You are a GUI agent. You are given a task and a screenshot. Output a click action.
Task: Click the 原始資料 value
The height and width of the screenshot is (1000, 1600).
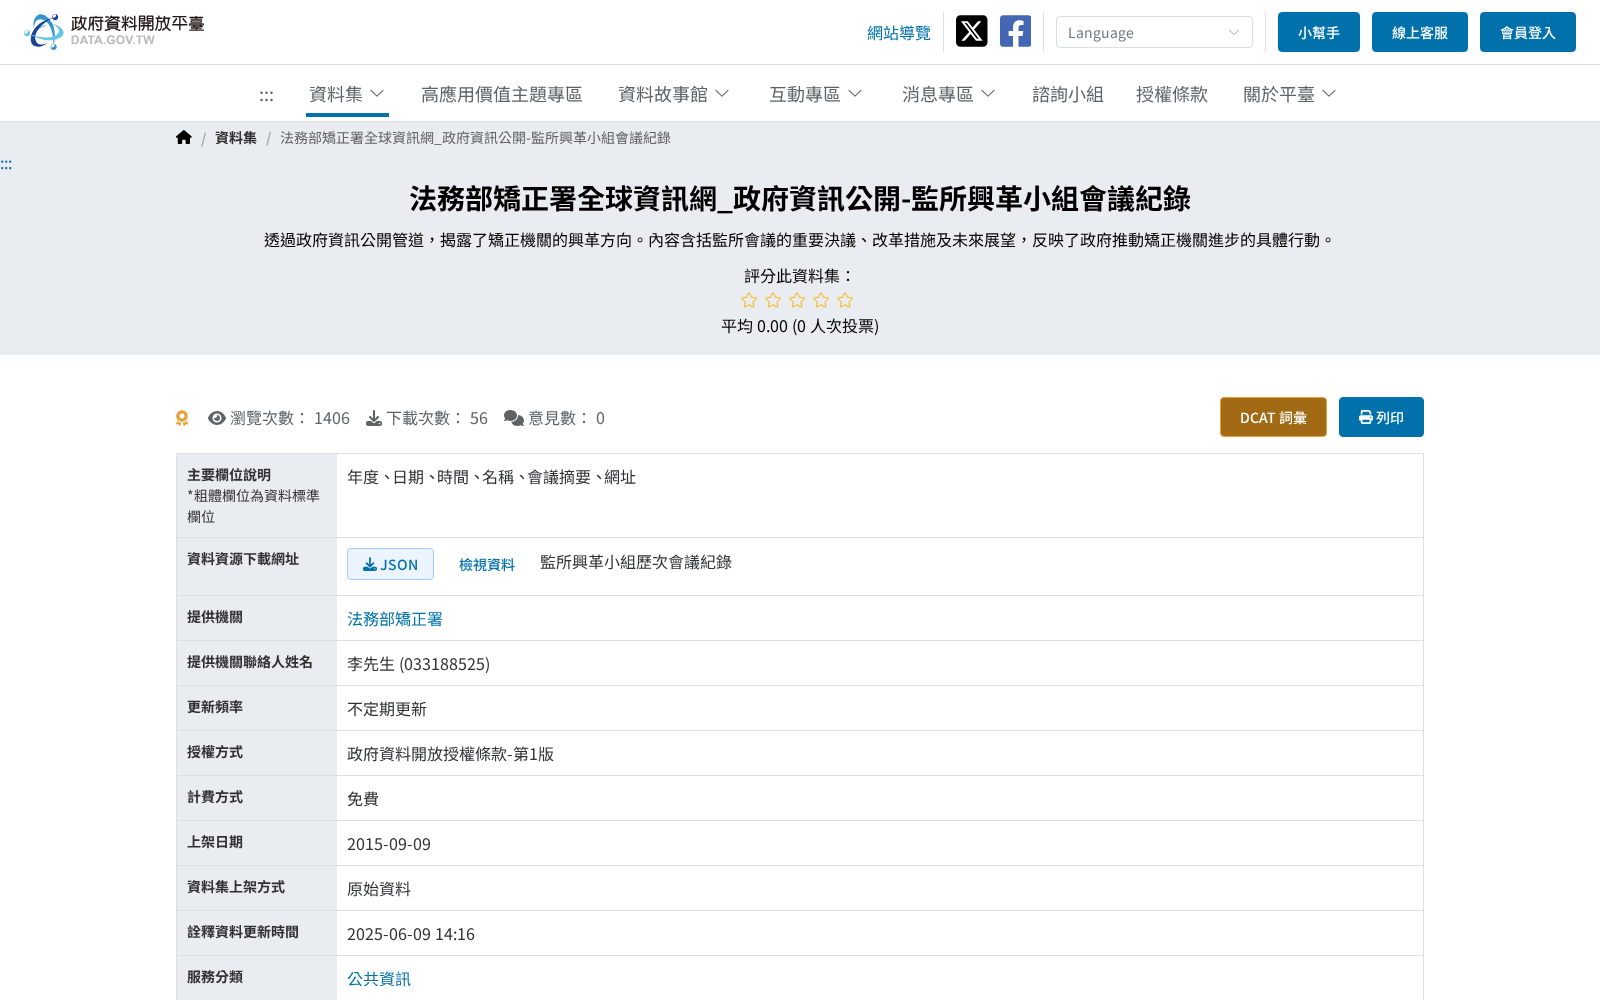[379, 889]
